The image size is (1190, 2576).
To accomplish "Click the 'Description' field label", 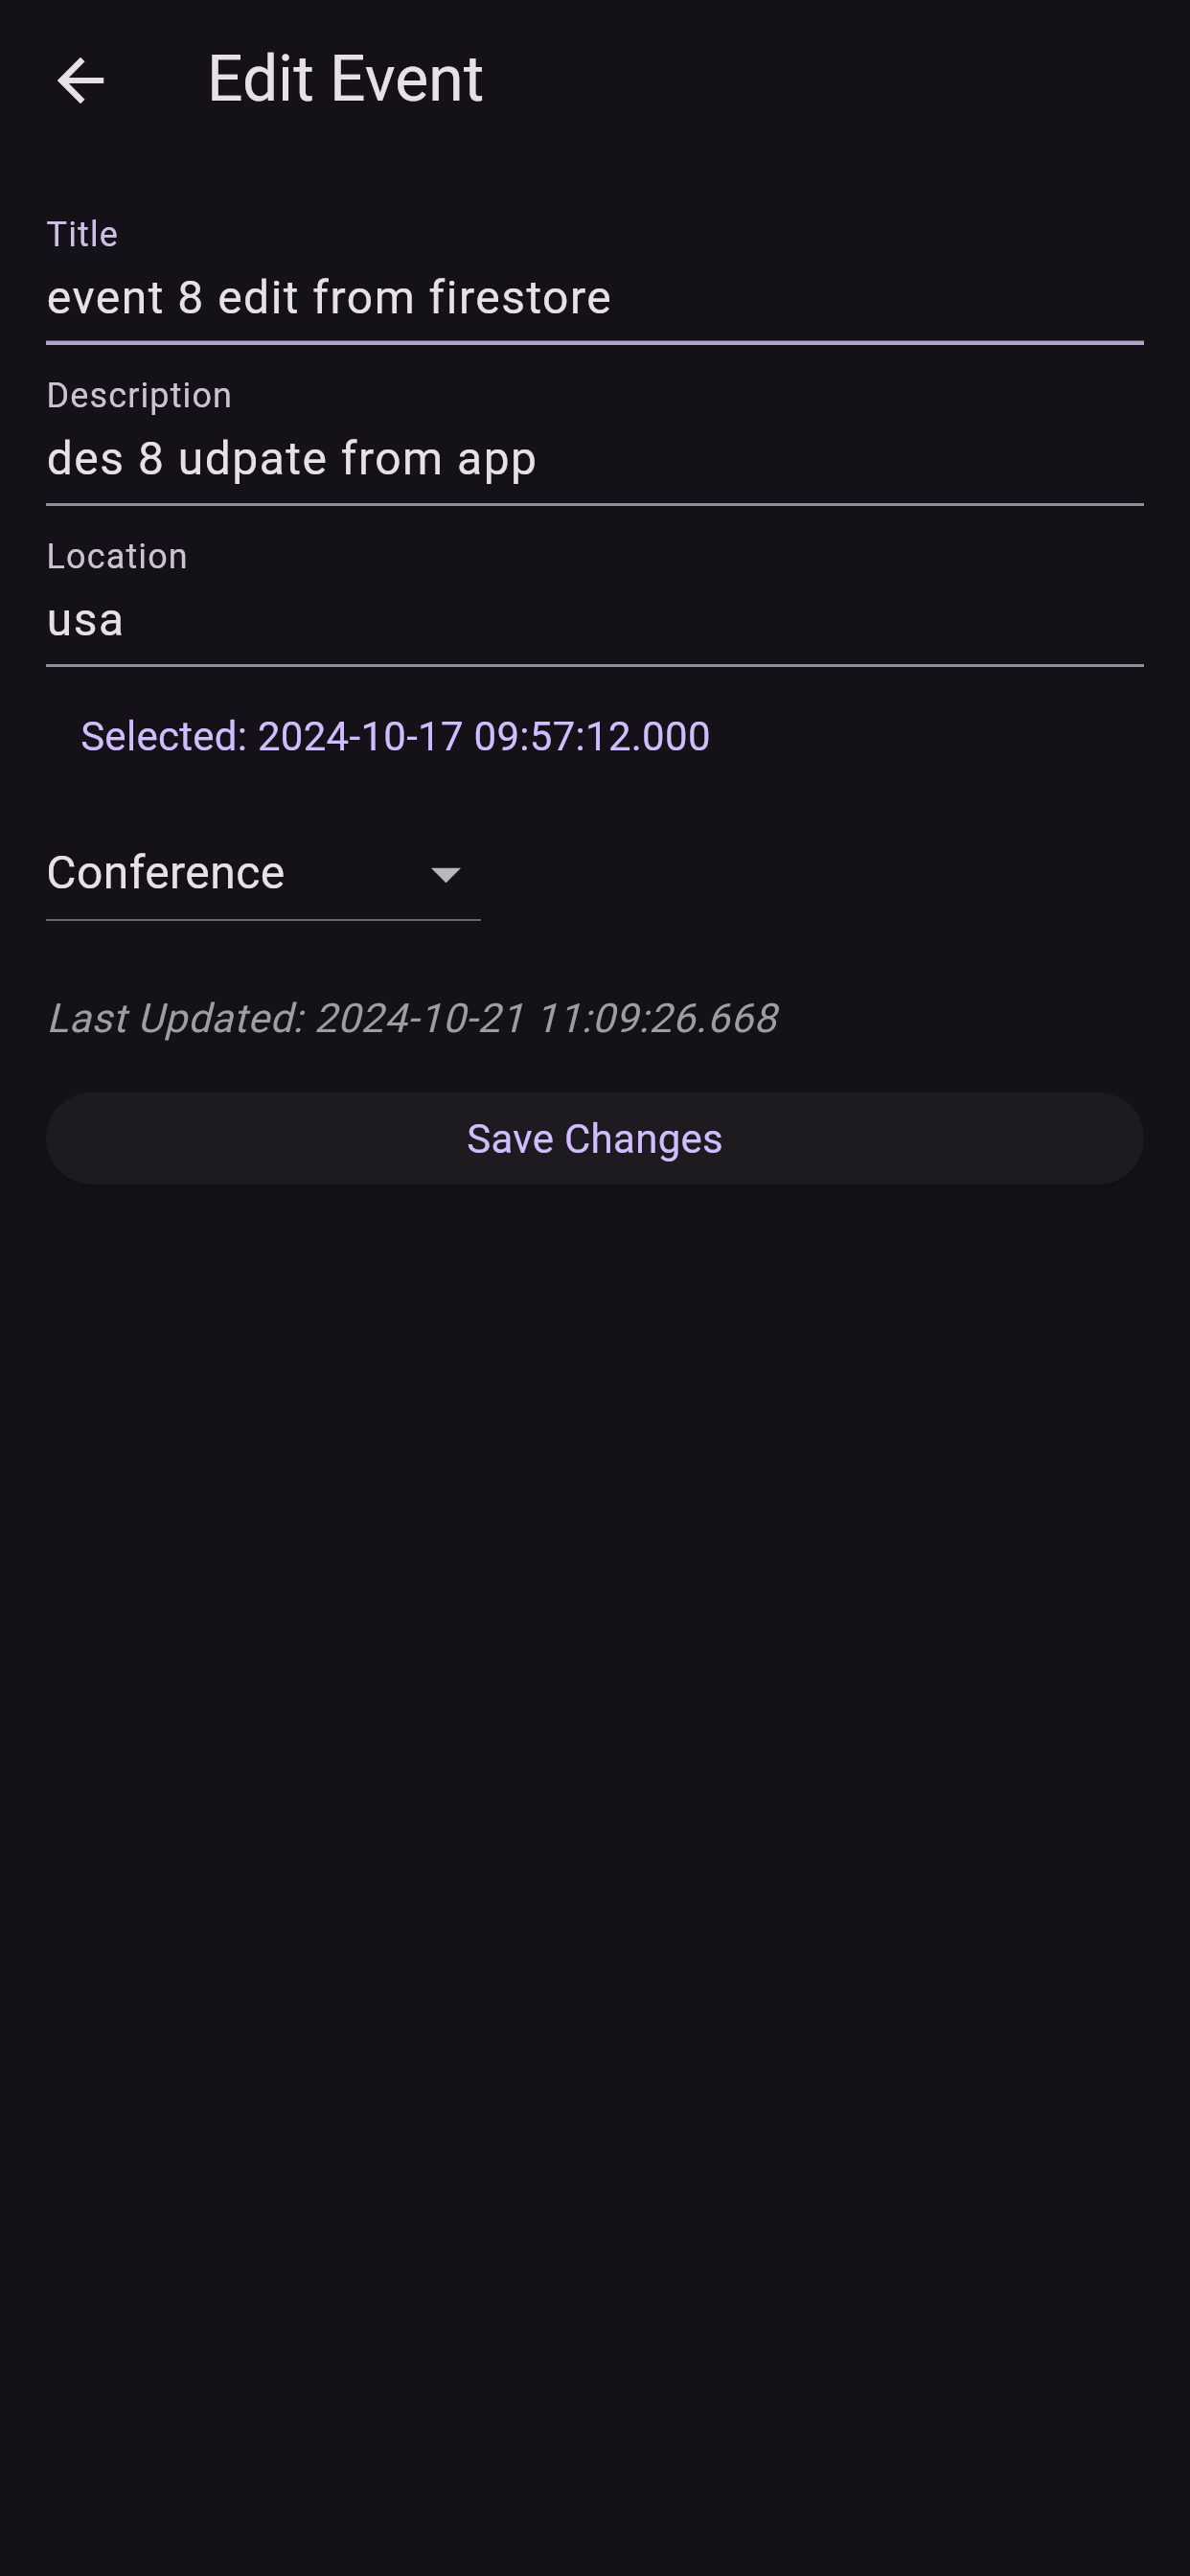I will (139, 395).
